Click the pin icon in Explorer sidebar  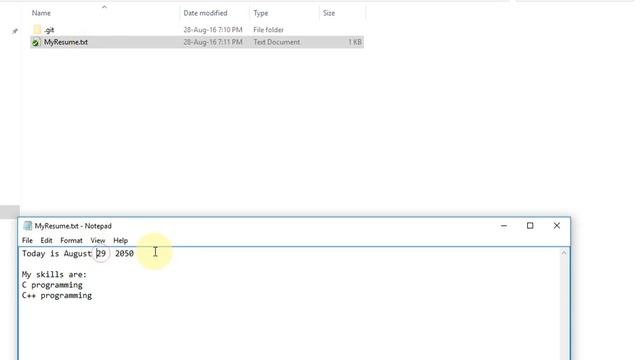[15, 31]
